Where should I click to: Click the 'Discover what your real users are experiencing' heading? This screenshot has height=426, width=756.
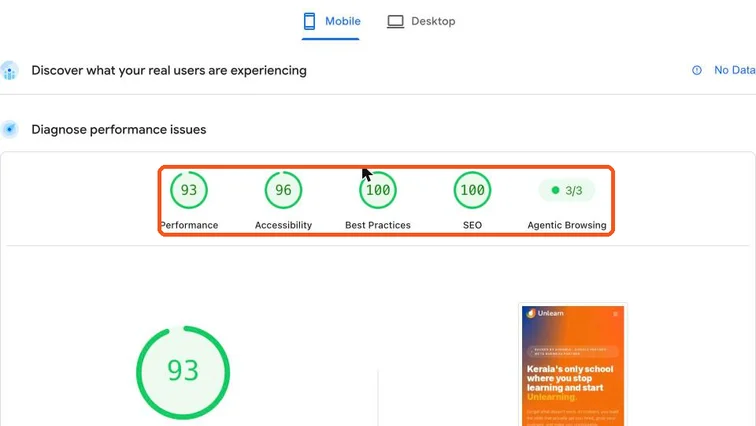coord(169,70)
